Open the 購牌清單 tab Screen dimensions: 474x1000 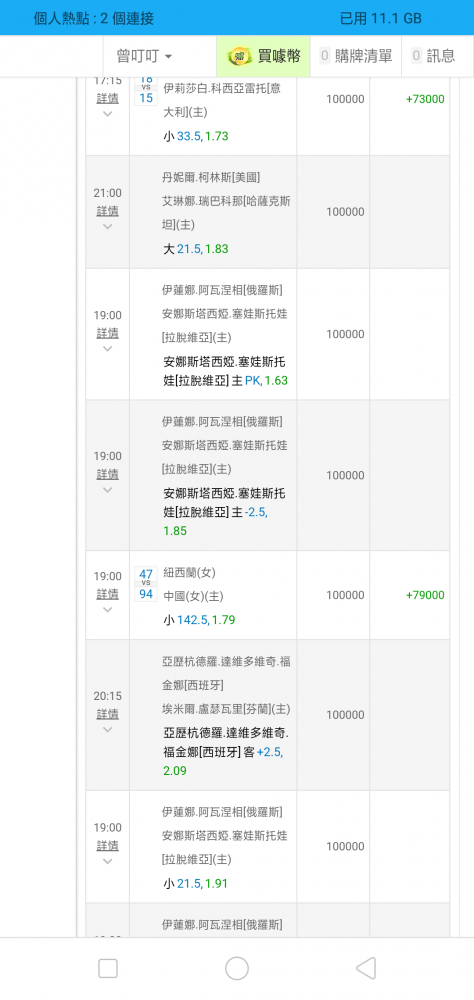(356, 56)
